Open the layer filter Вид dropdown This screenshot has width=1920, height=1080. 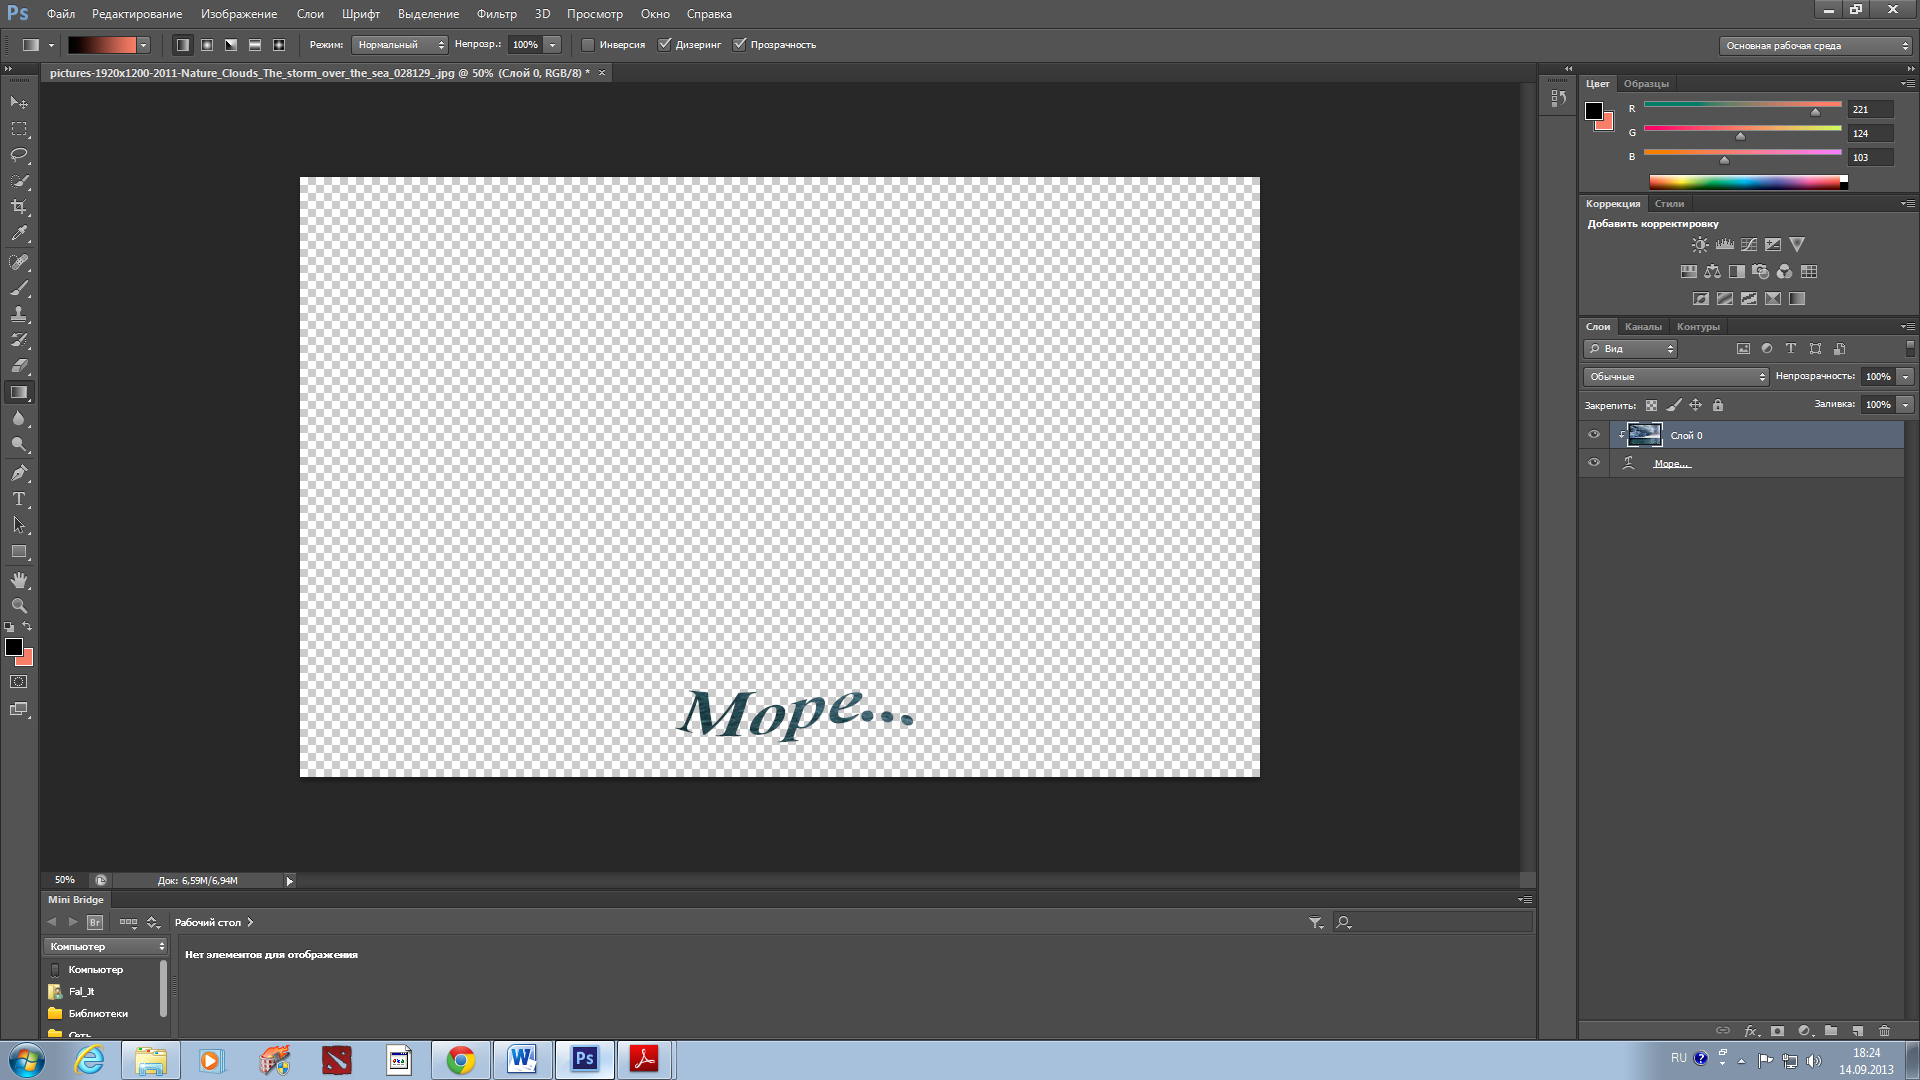1630,349
